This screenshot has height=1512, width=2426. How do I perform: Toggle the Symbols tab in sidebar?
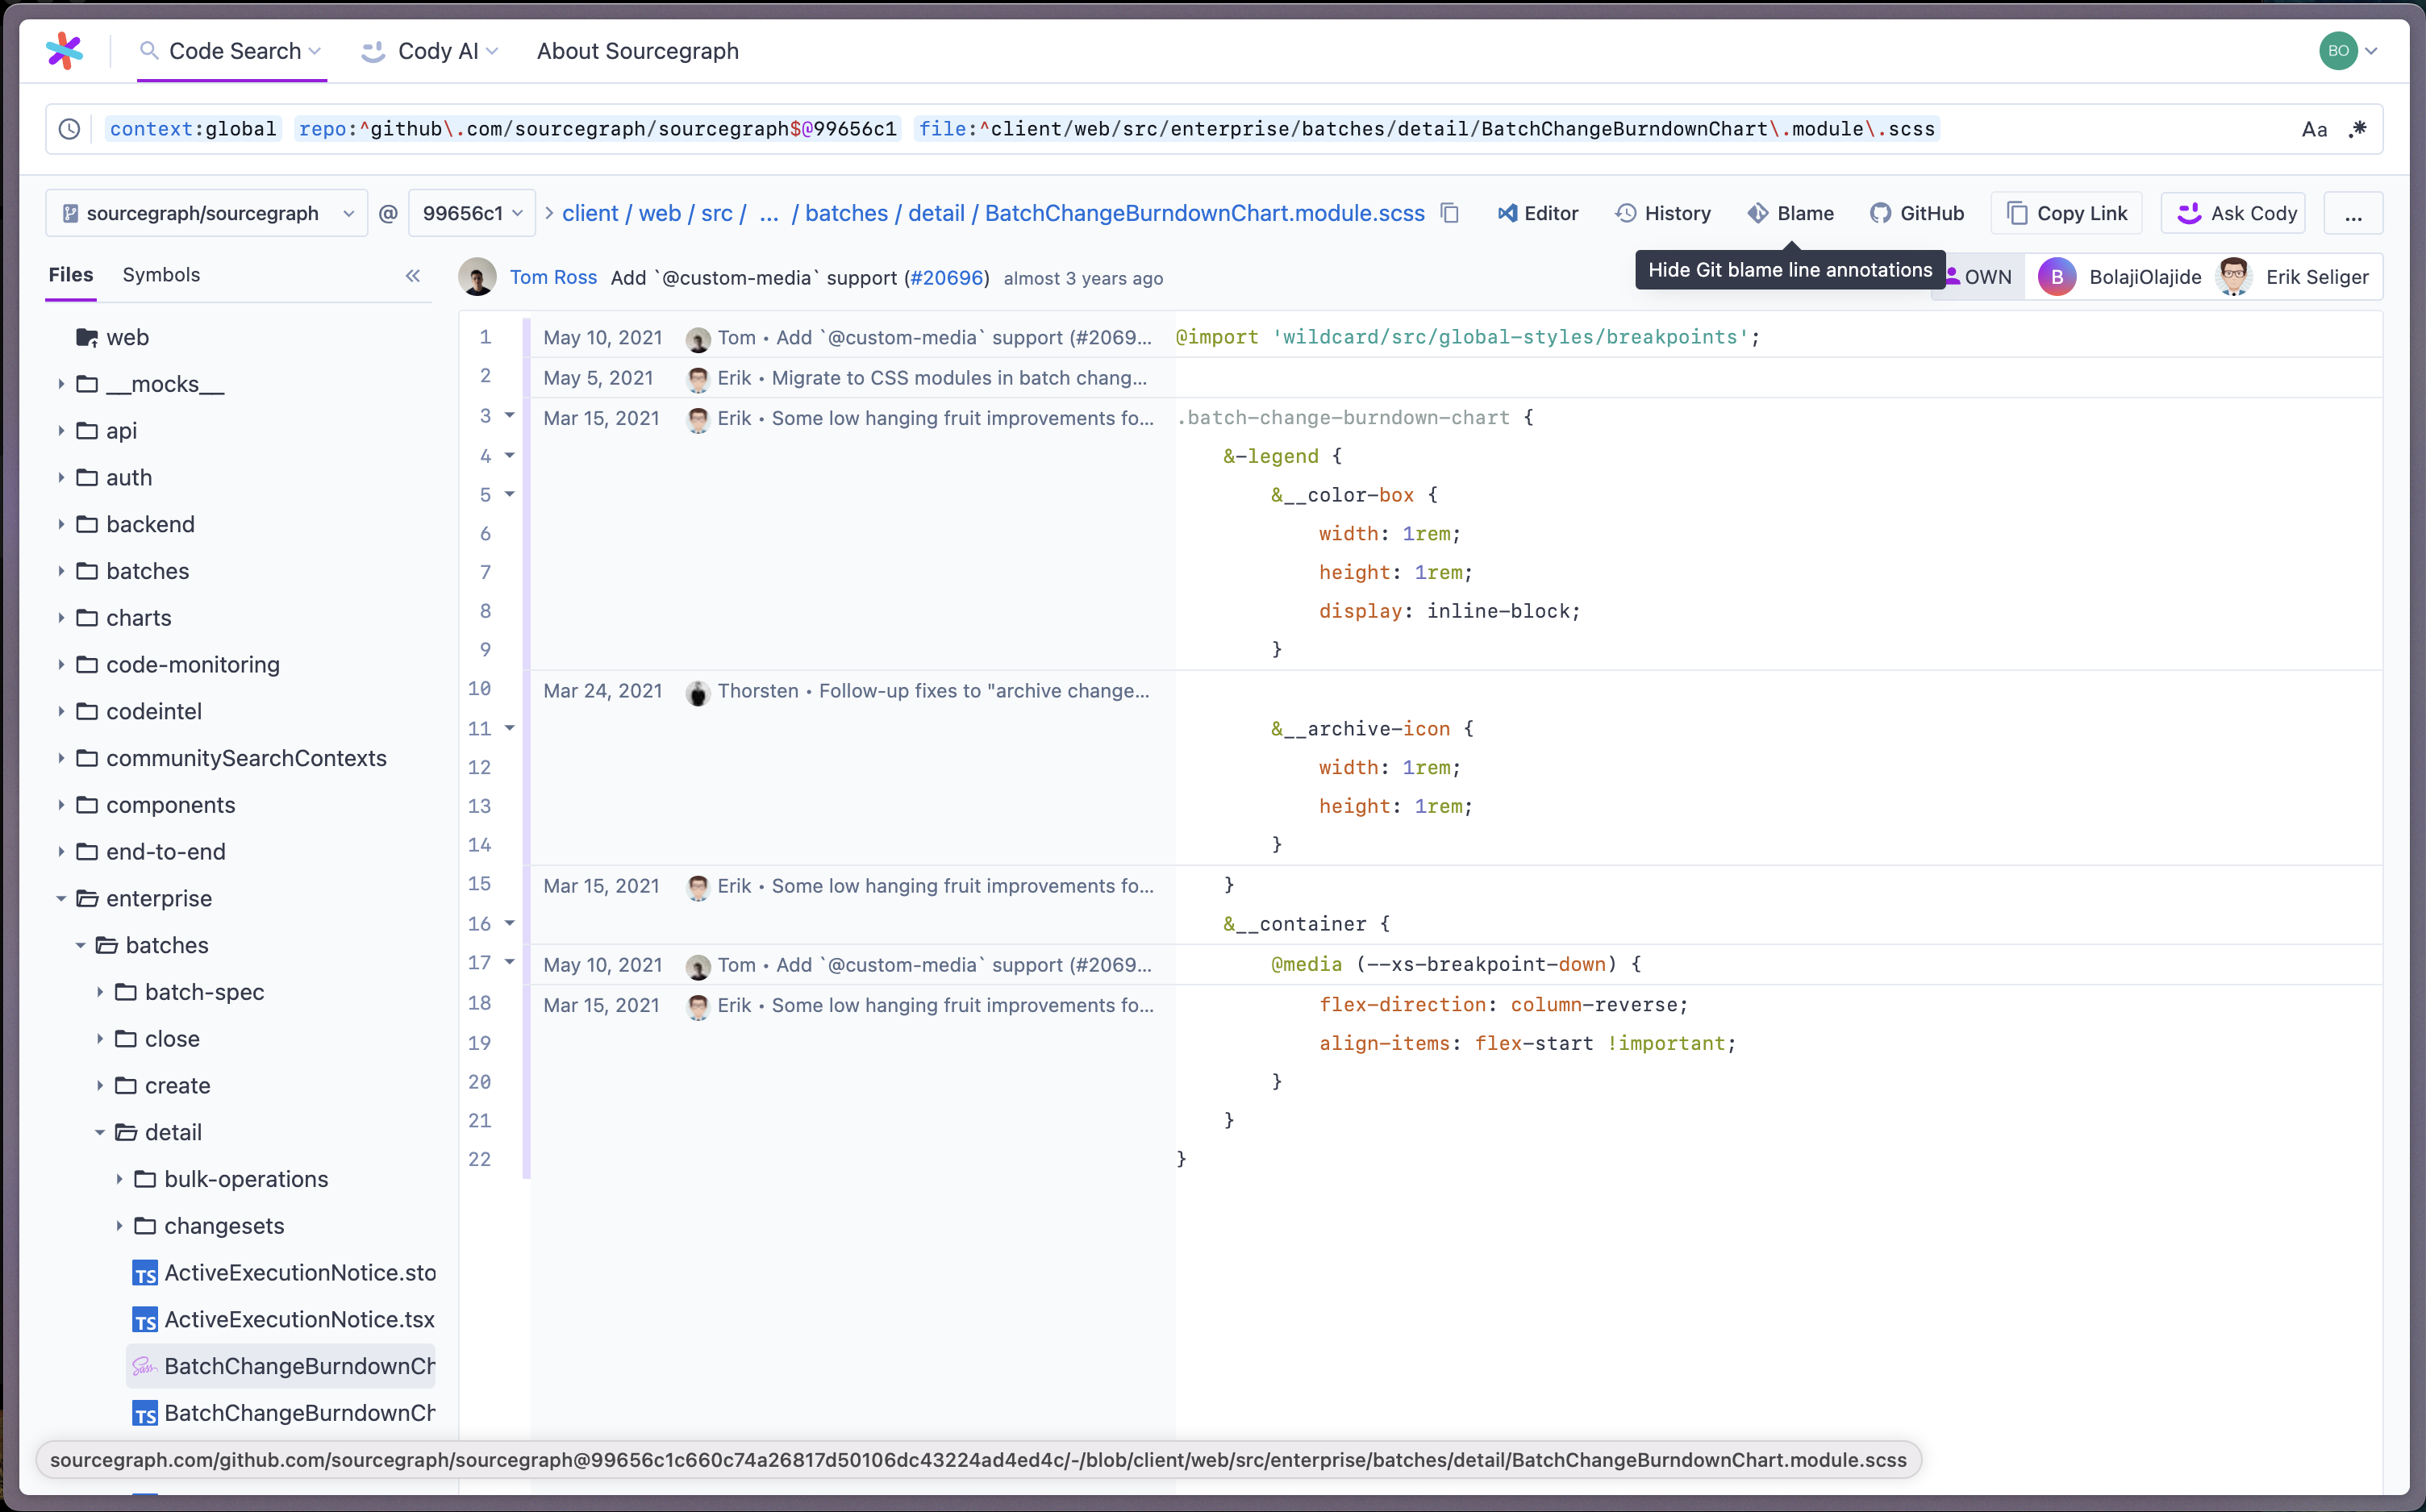160,273
